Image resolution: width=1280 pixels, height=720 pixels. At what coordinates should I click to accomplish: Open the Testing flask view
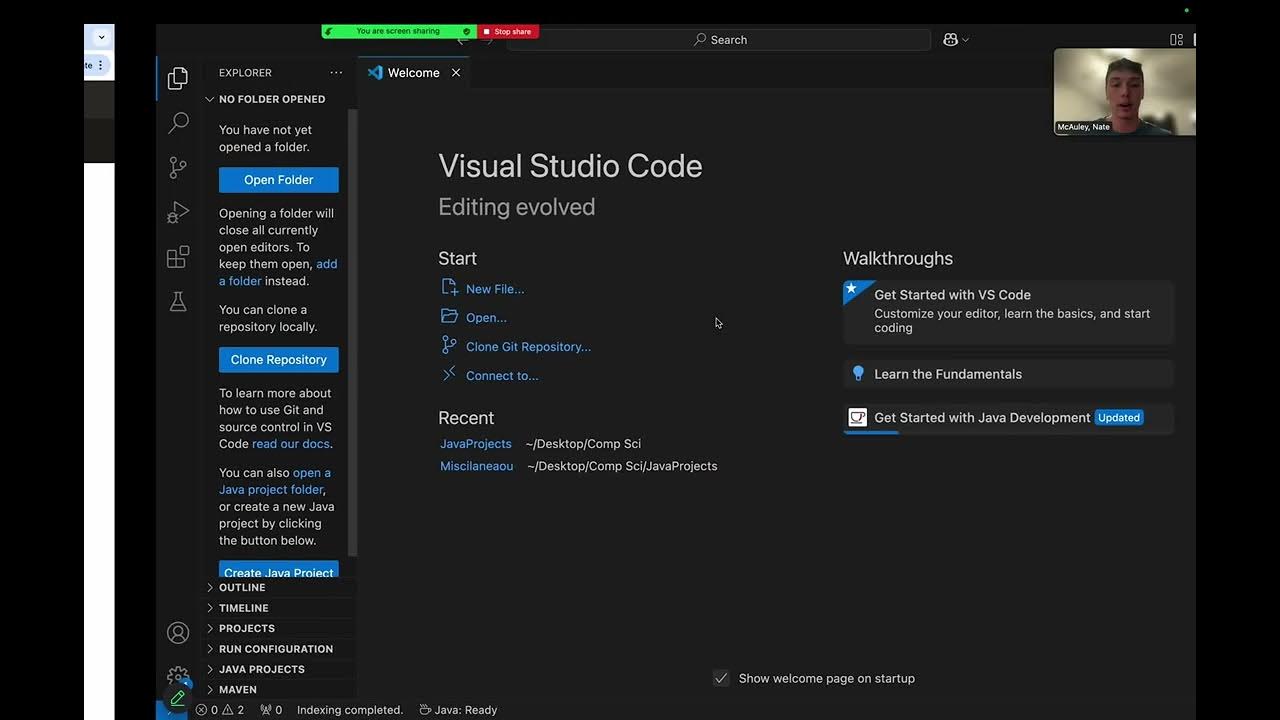tap(178, 301)
